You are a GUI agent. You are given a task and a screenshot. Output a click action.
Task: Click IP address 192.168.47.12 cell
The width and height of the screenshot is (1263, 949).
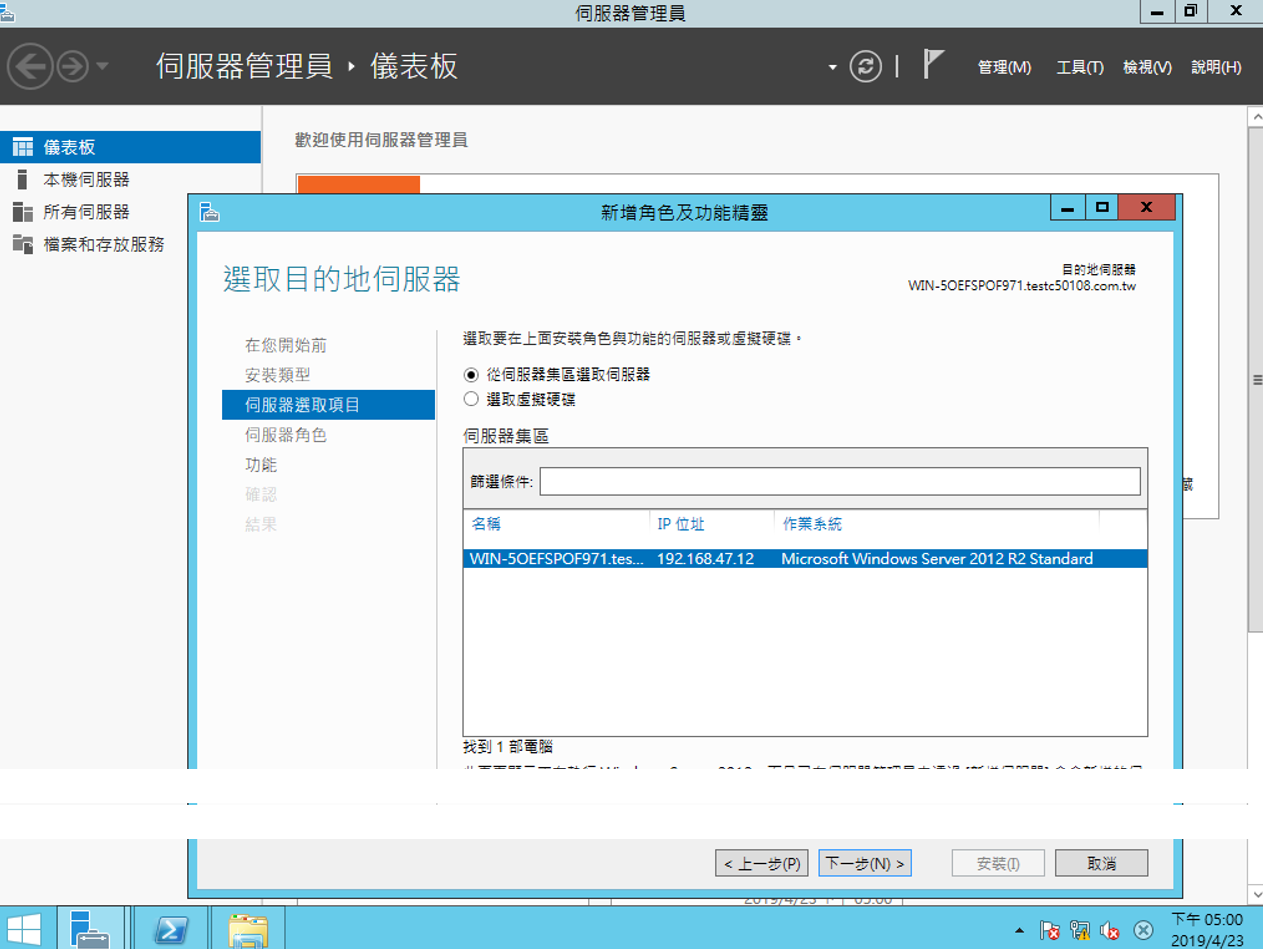[x=705, y=559]
